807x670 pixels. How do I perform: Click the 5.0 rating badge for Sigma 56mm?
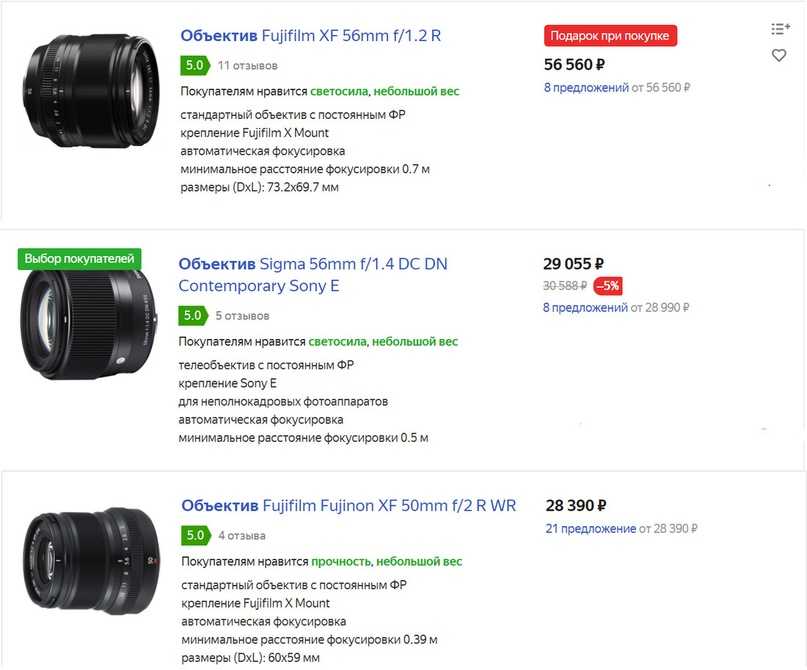click(x=192, y=316)
